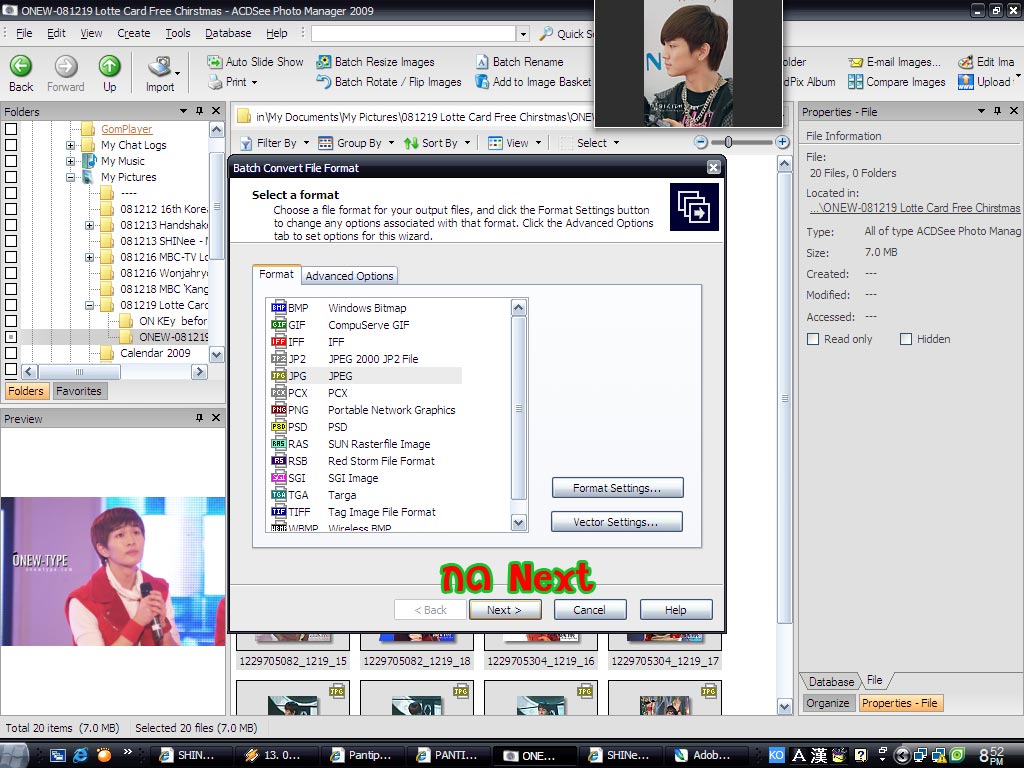Open Format Settings dialog
This screenshot has width=1024, height=768.
(x=617, y=488)
